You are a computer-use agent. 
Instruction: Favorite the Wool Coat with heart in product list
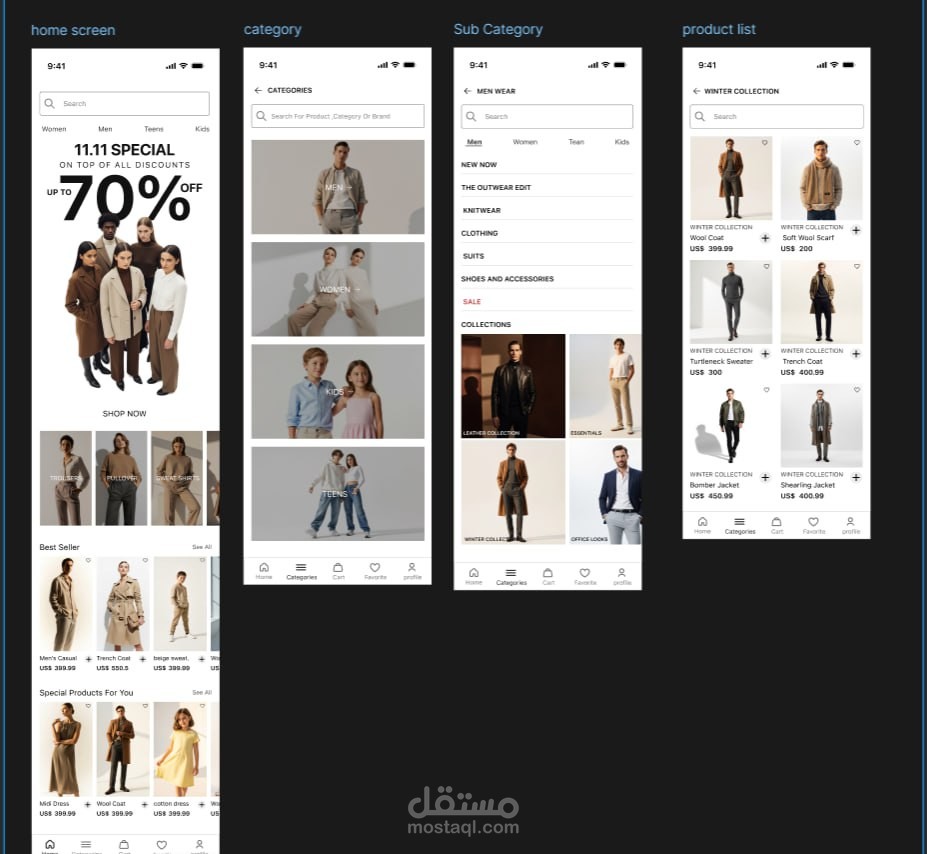coord(764,143)
